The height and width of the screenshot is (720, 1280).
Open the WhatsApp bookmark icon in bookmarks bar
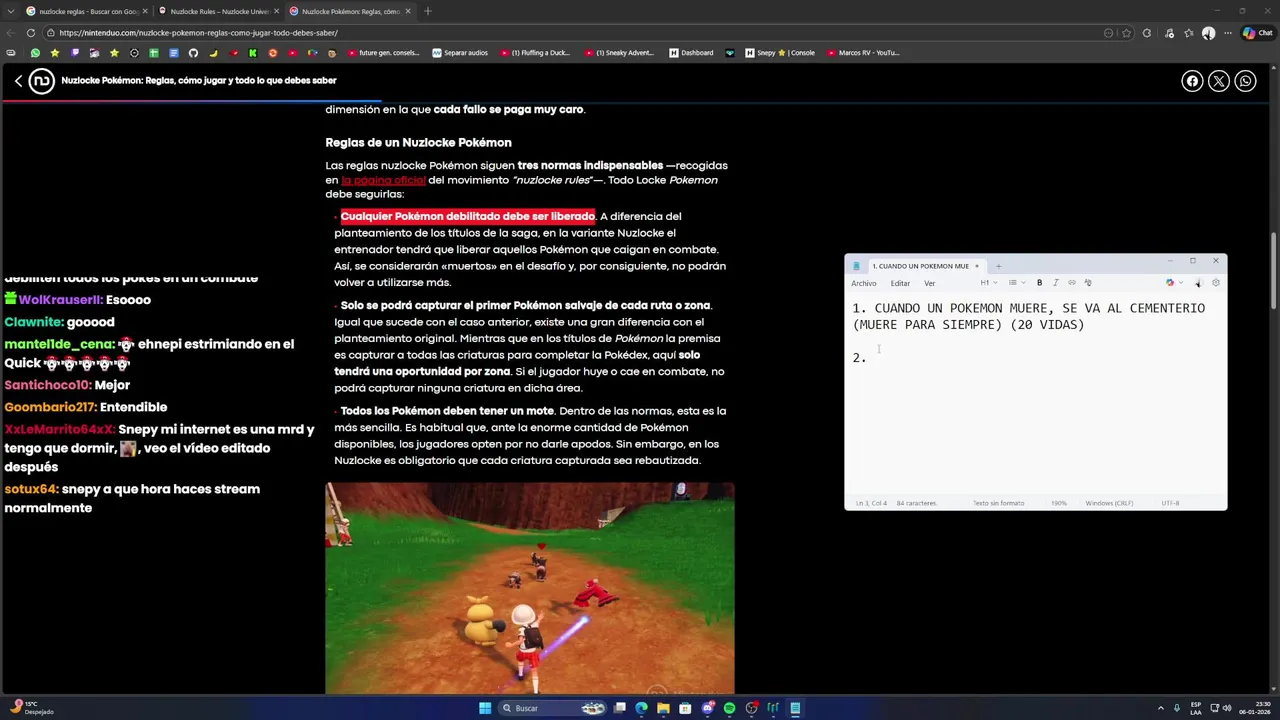point(35,53)
